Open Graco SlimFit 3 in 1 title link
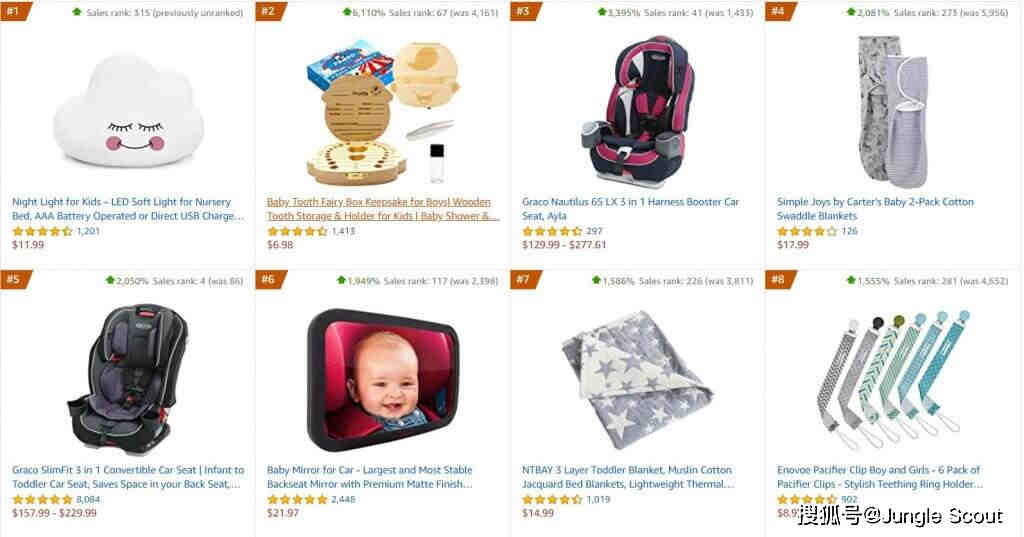Screen dimensions: 1024x537 pos(128,477)
